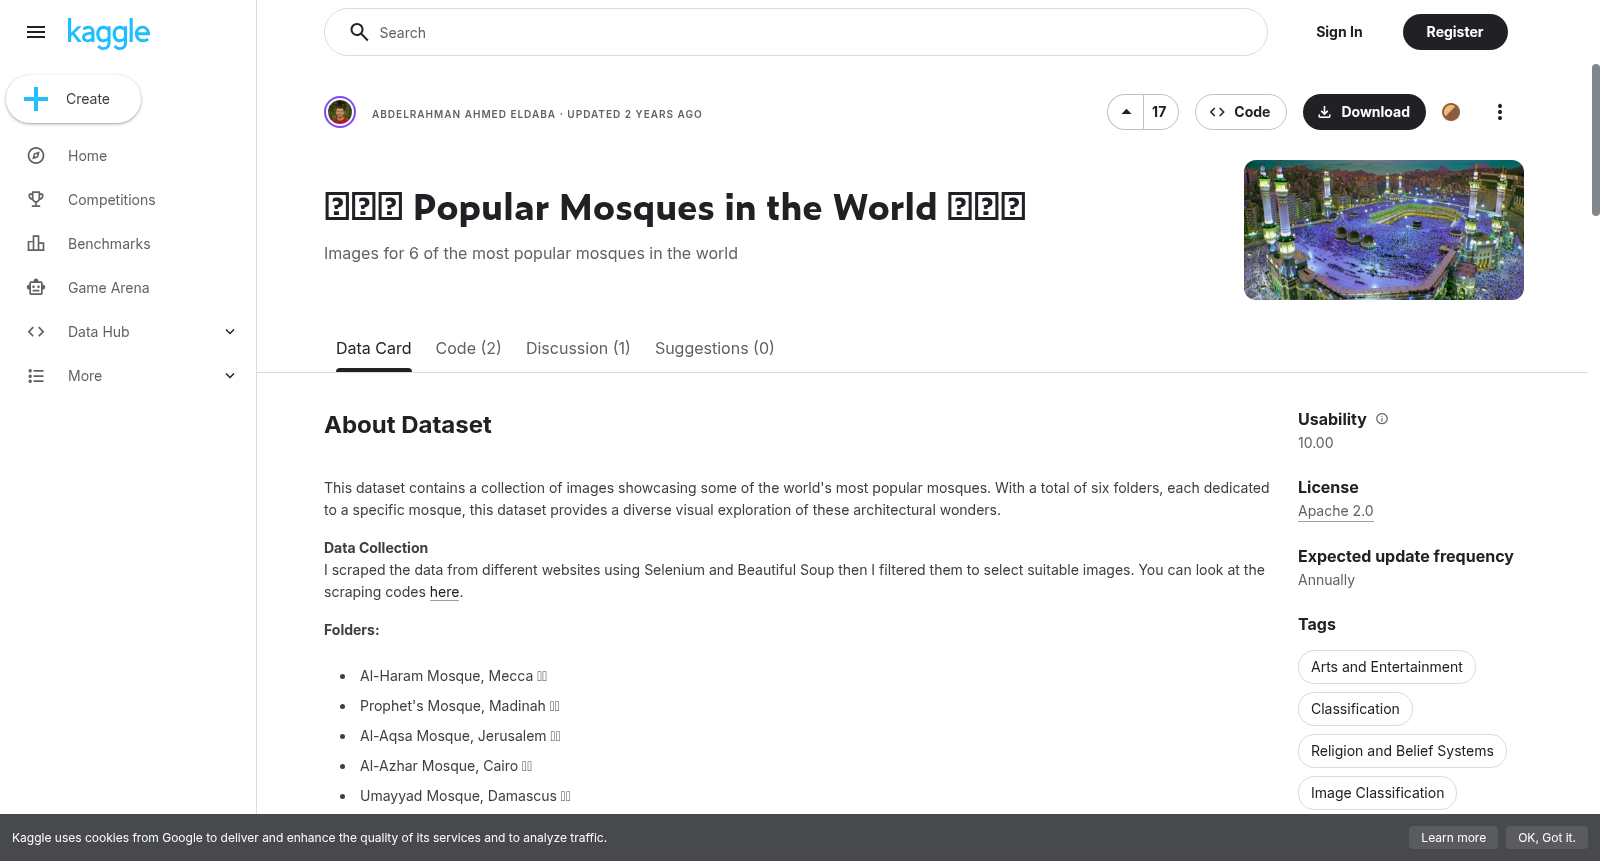
Task: Click Sign In
Action: pyautogui.click(x=1339, y=32)
